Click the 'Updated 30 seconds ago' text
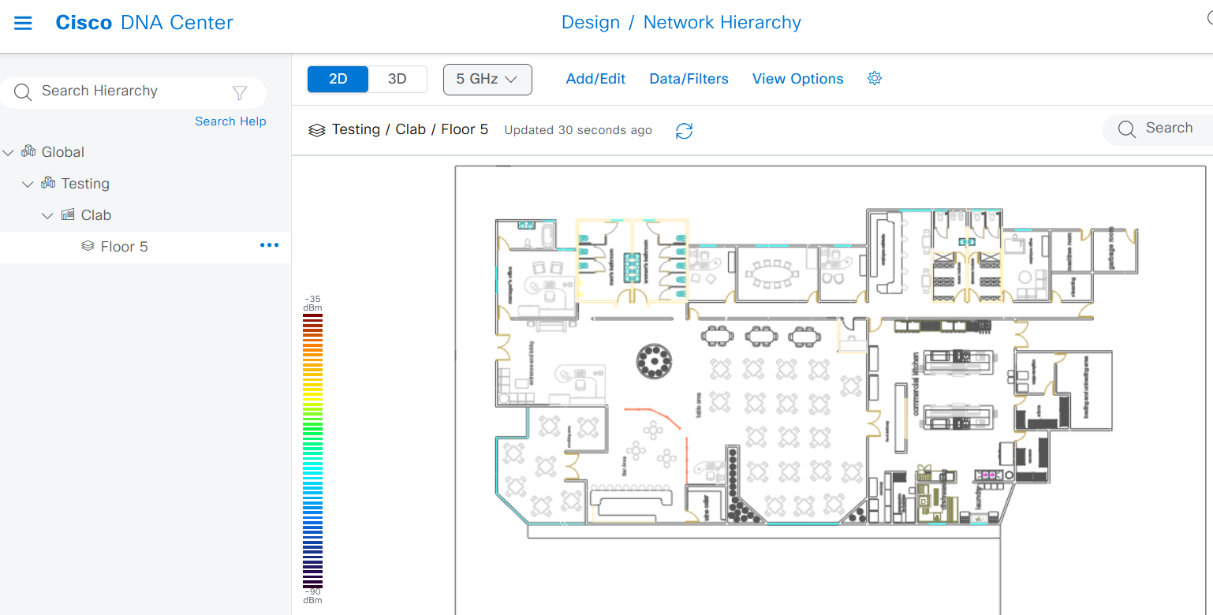Viewport: 1213px width, 615px height. tap(578, 130)
